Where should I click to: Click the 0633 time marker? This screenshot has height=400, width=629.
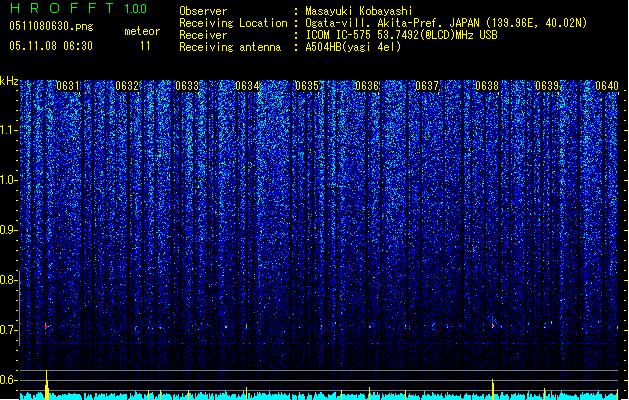tap(187, 86)
